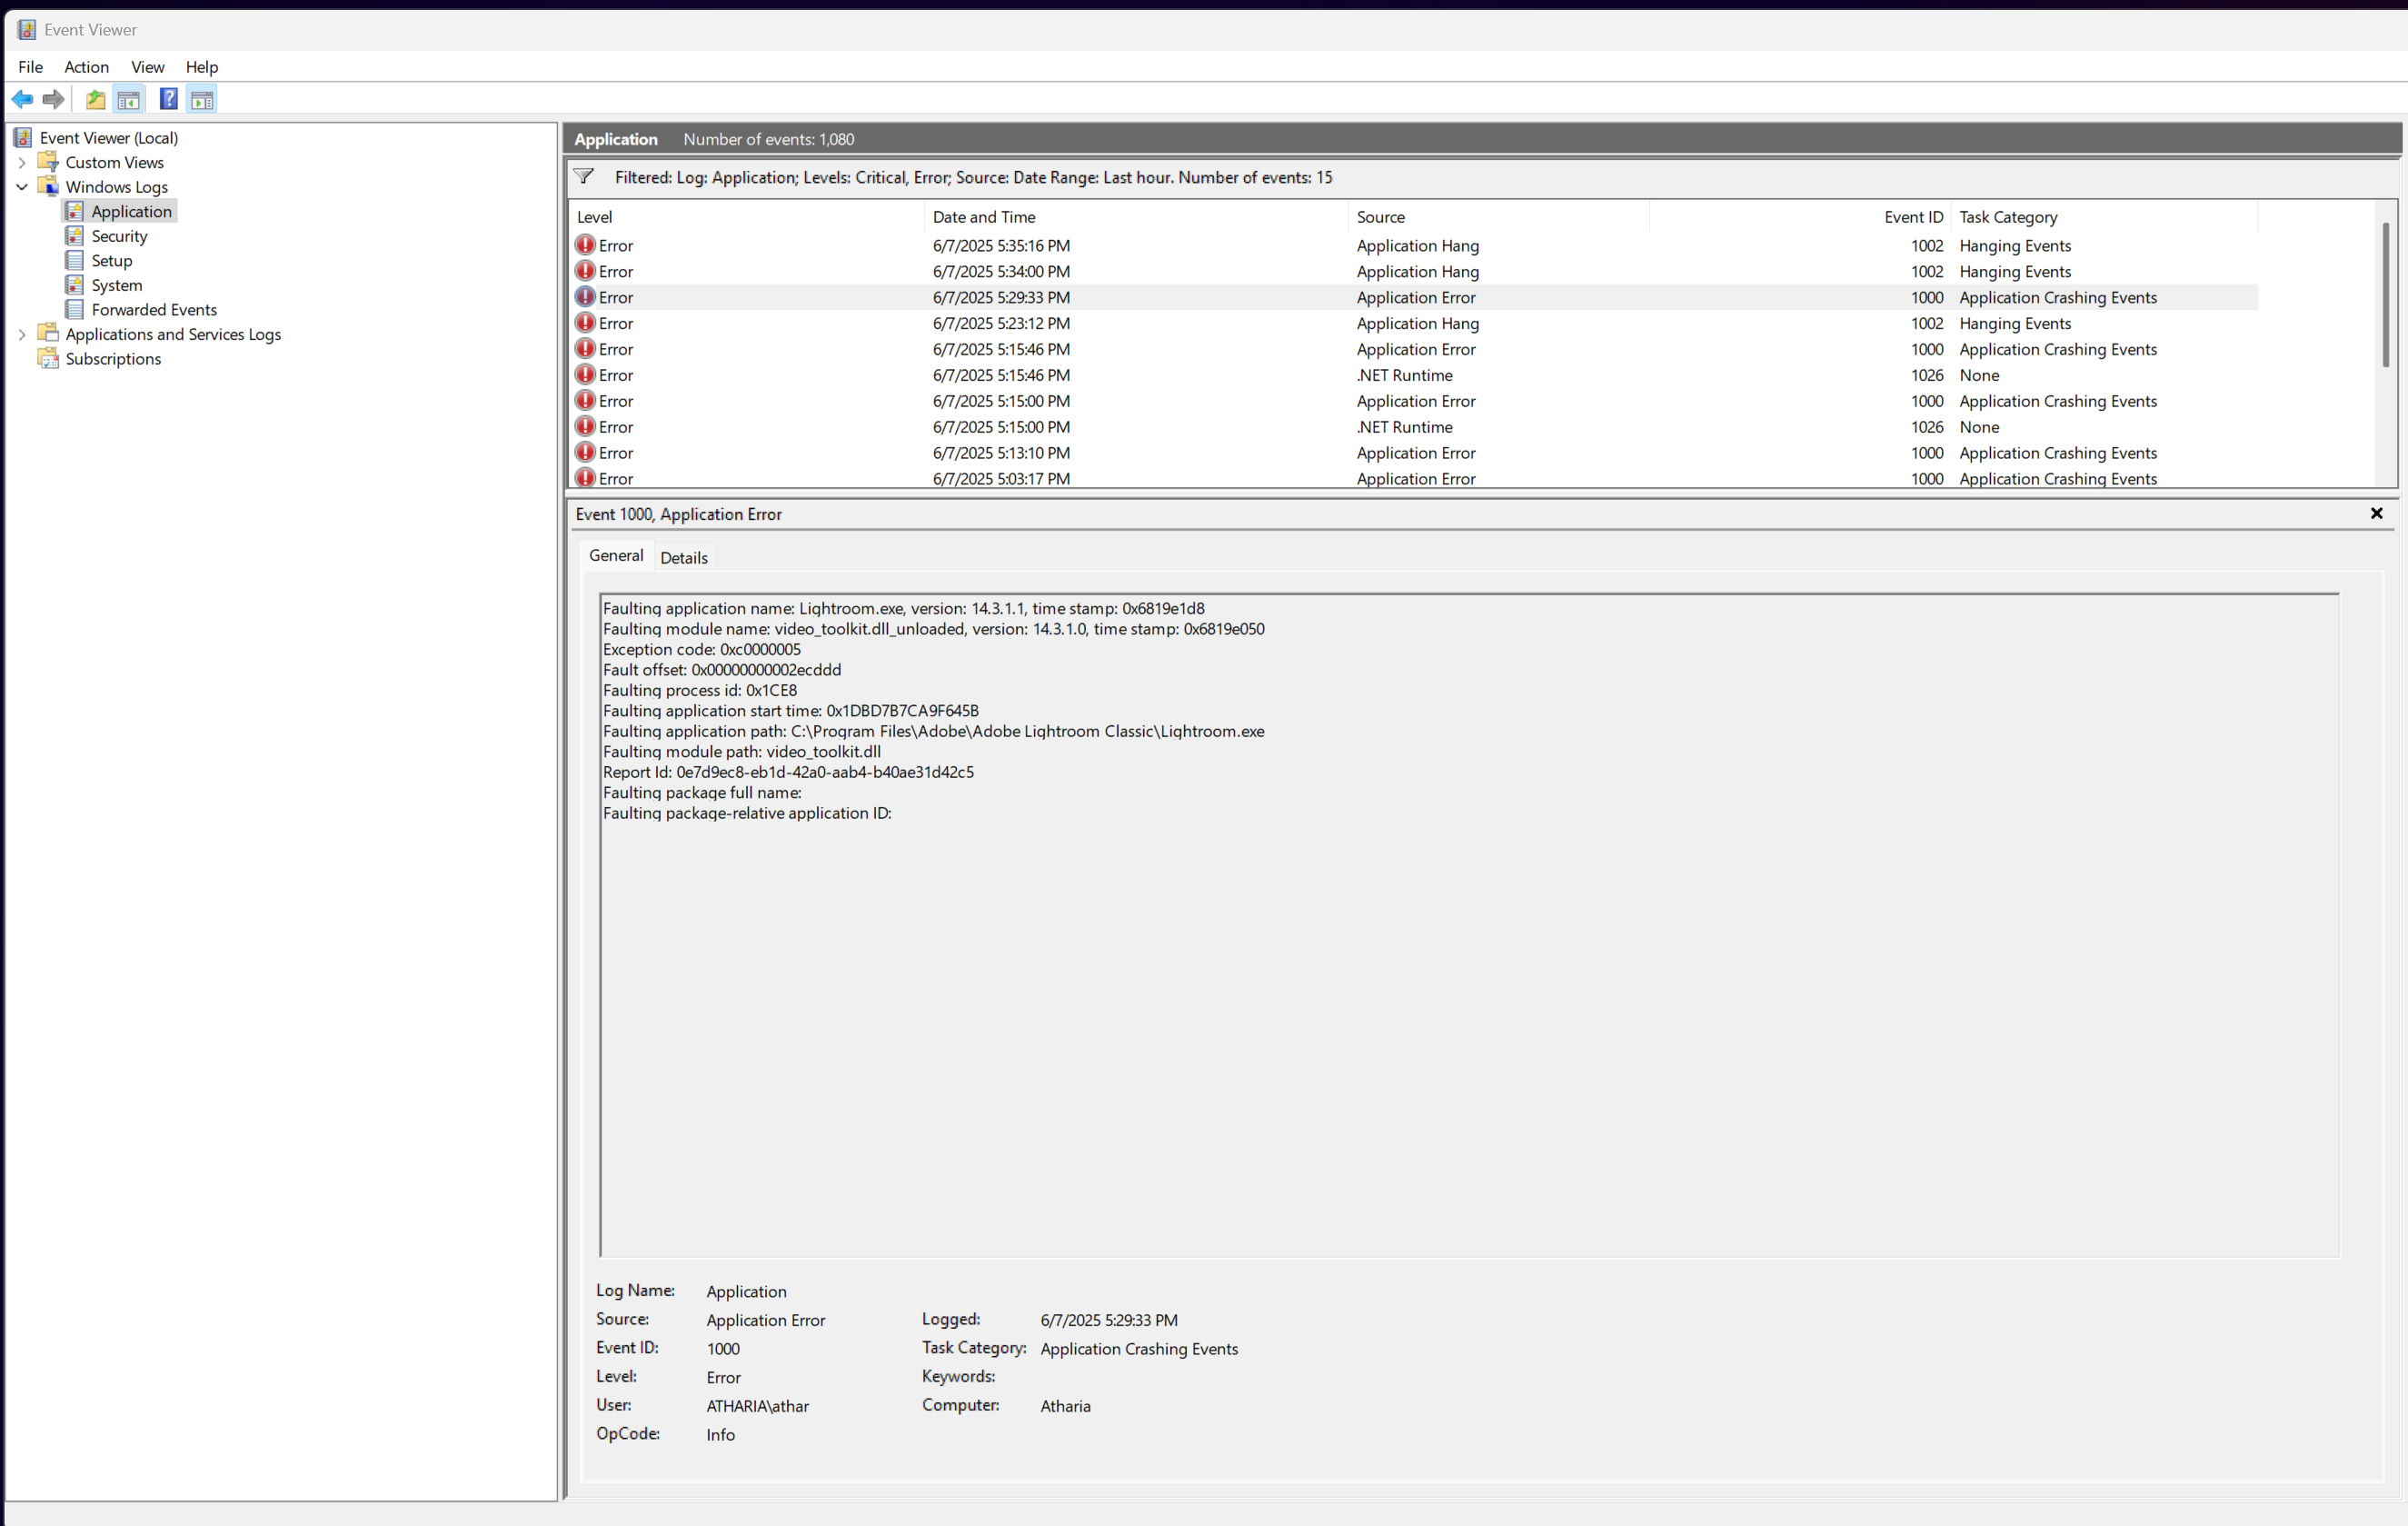Image resolution: width=2408 pixels, height=1526 pixels.
Task: Select the Security log in tree
Action: [x=119, y=236]
